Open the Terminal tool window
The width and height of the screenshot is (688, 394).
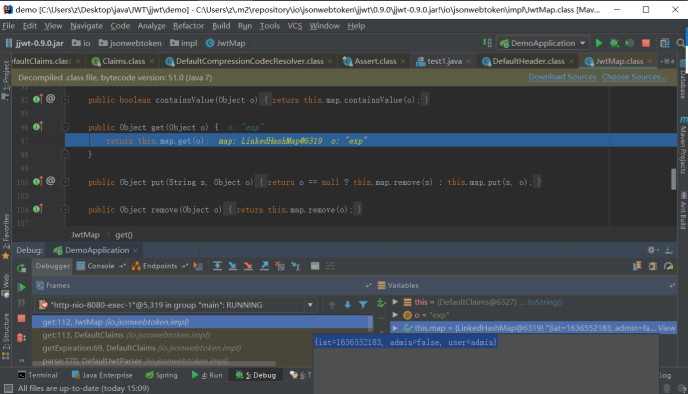[x=38, y=375]
